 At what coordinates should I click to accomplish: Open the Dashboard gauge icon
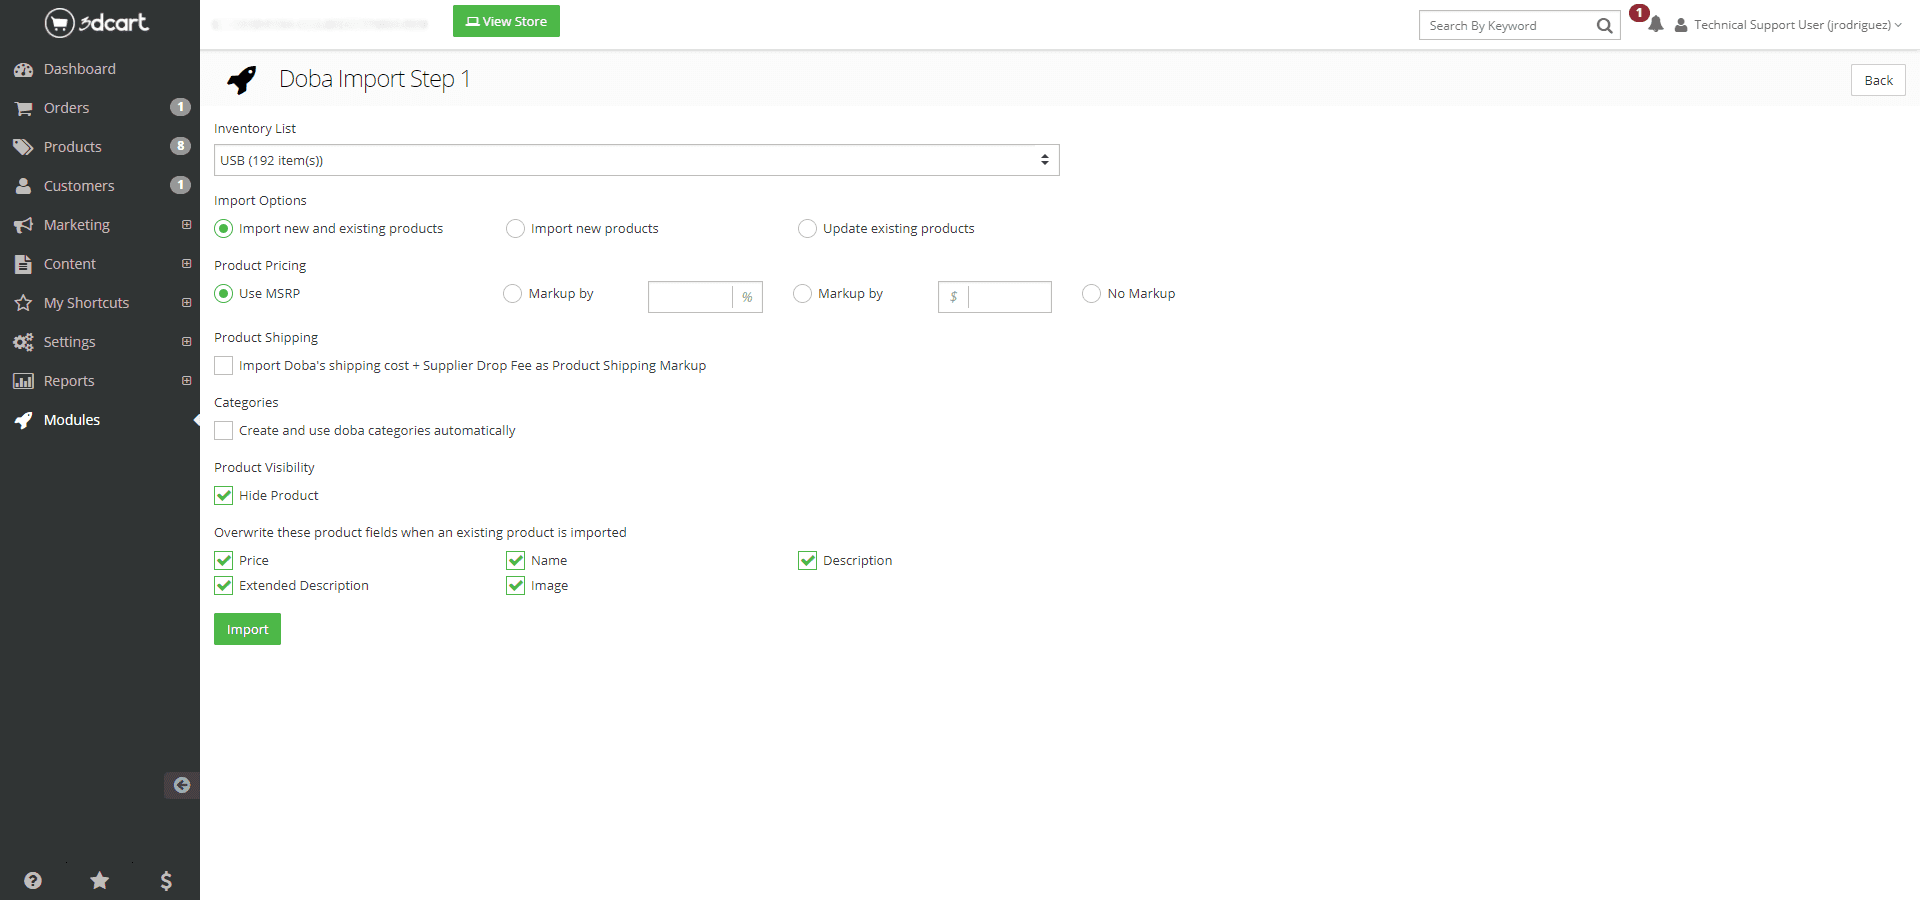click(x=23, y=69)
